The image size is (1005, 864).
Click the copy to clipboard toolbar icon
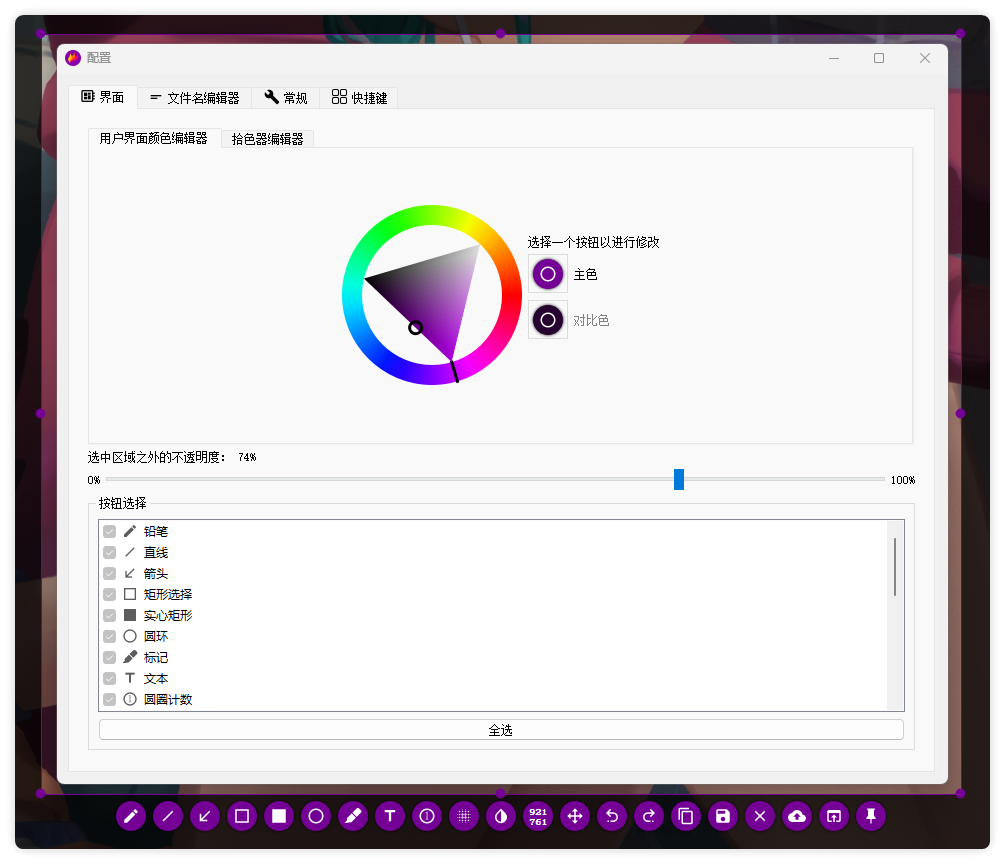coord(685,817)
